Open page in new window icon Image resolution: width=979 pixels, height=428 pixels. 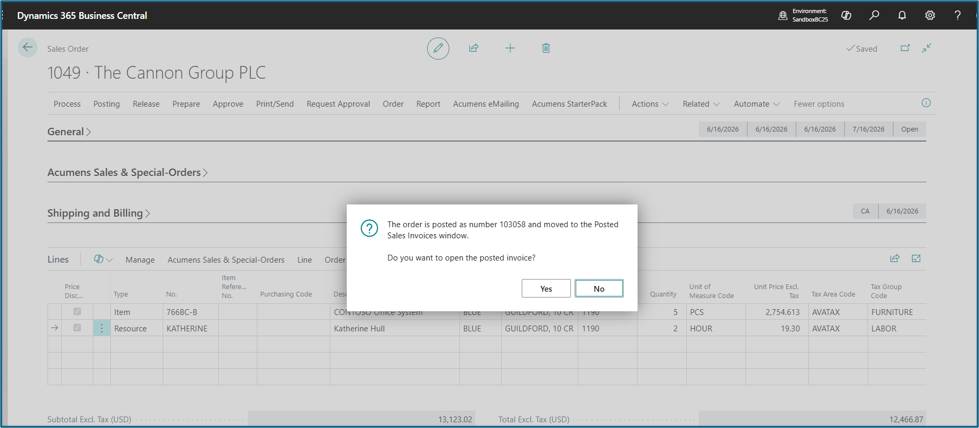[905, 48]
